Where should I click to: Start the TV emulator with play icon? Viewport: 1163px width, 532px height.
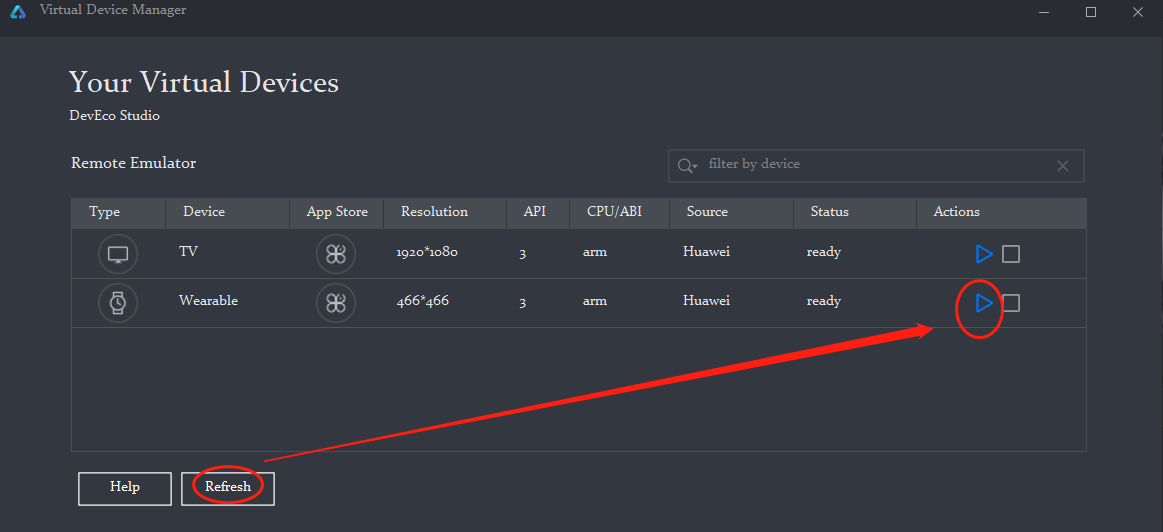[x=984, y=254]
